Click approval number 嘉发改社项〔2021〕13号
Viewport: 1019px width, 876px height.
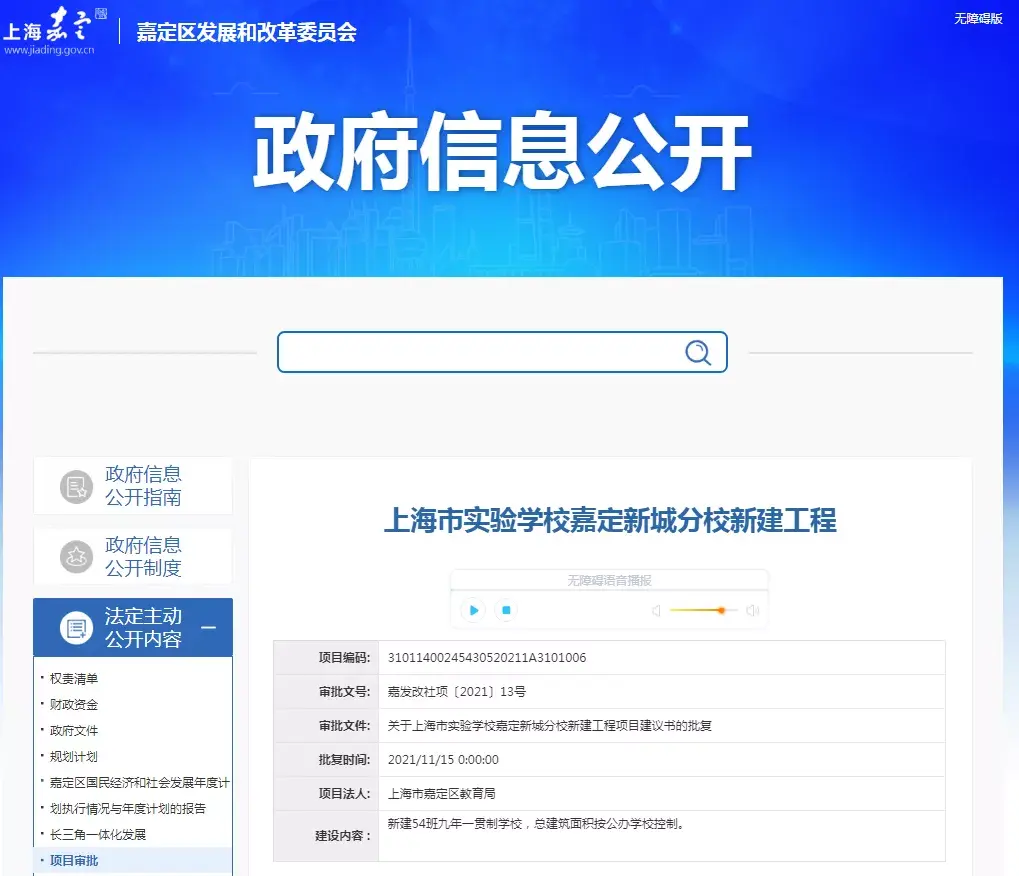pyautogui.click(x=456, y=691)
